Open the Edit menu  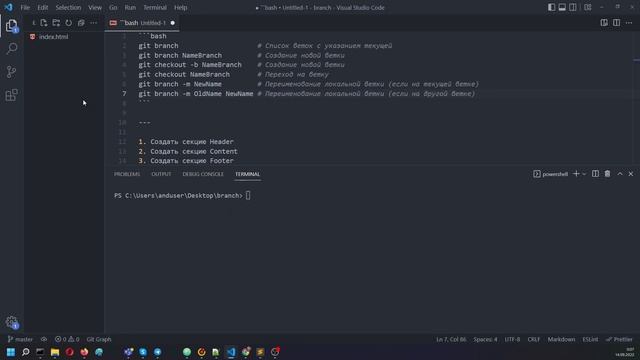click(x=43, y=7)
